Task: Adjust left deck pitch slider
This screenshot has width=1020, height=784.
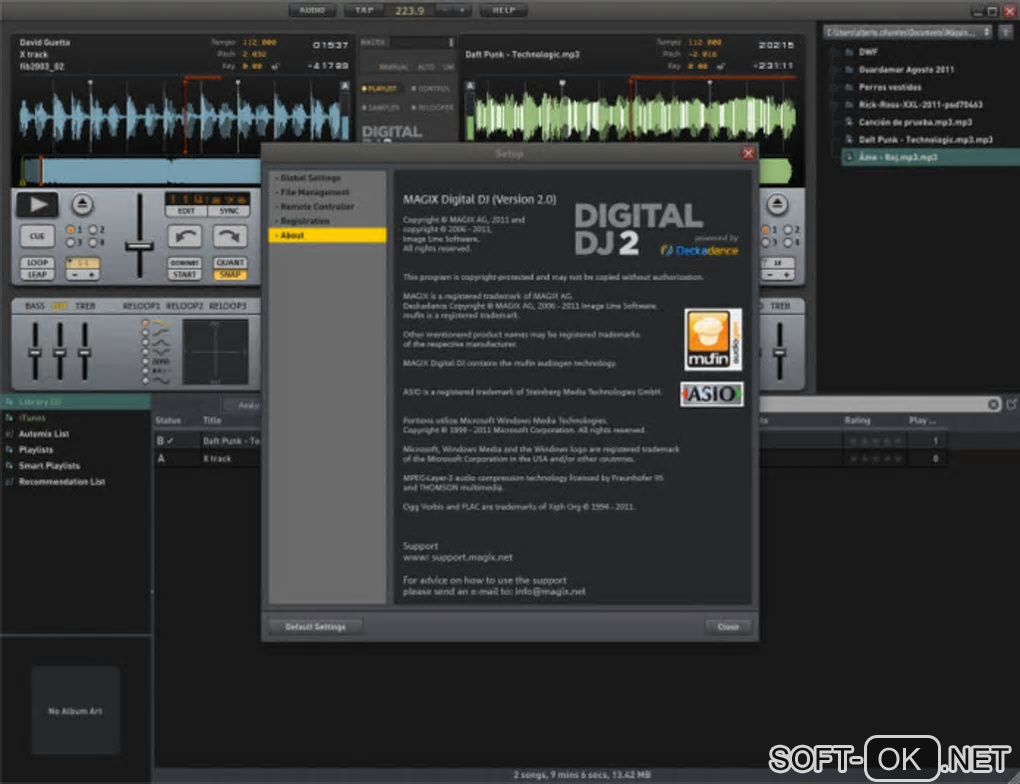Action: pyautogui.click(x=139, y=246)
